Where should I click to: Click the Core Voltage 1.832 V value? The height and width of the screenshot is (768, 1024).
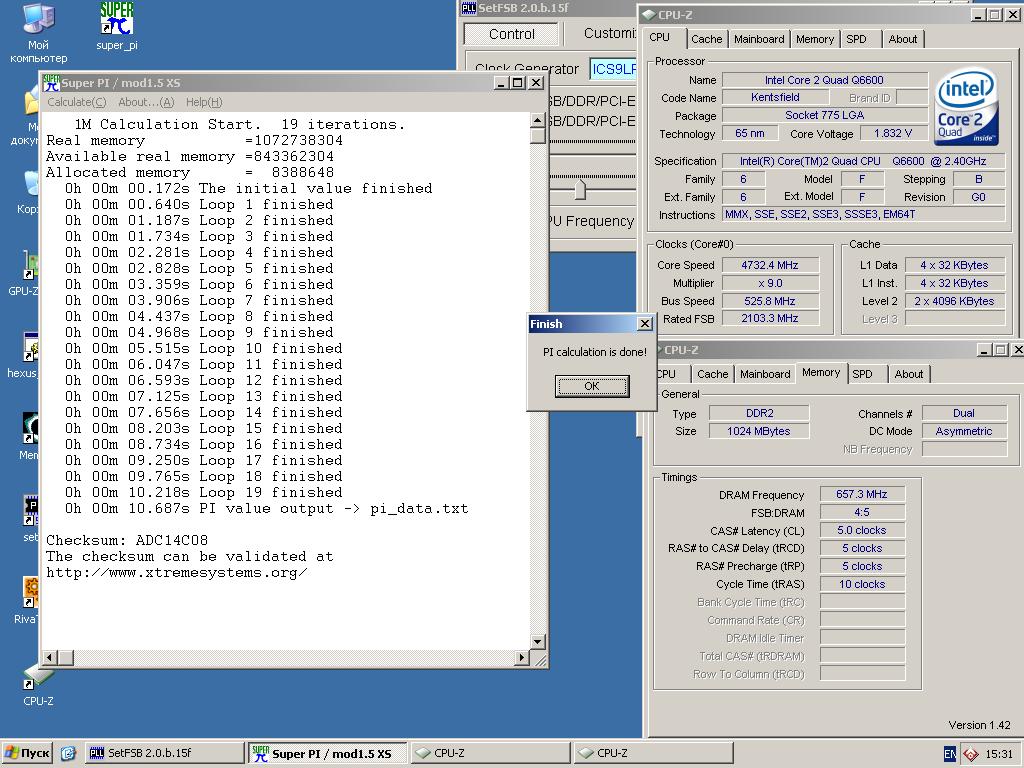point(893,133)
